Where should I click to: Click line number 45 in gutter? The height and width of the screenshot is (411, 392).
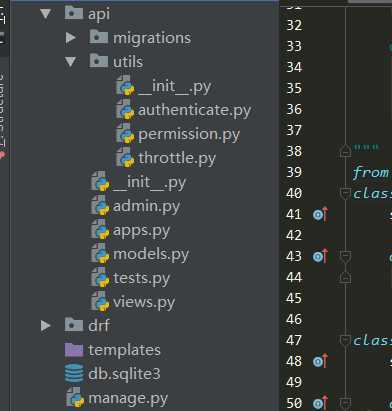[x=294, y=298]
